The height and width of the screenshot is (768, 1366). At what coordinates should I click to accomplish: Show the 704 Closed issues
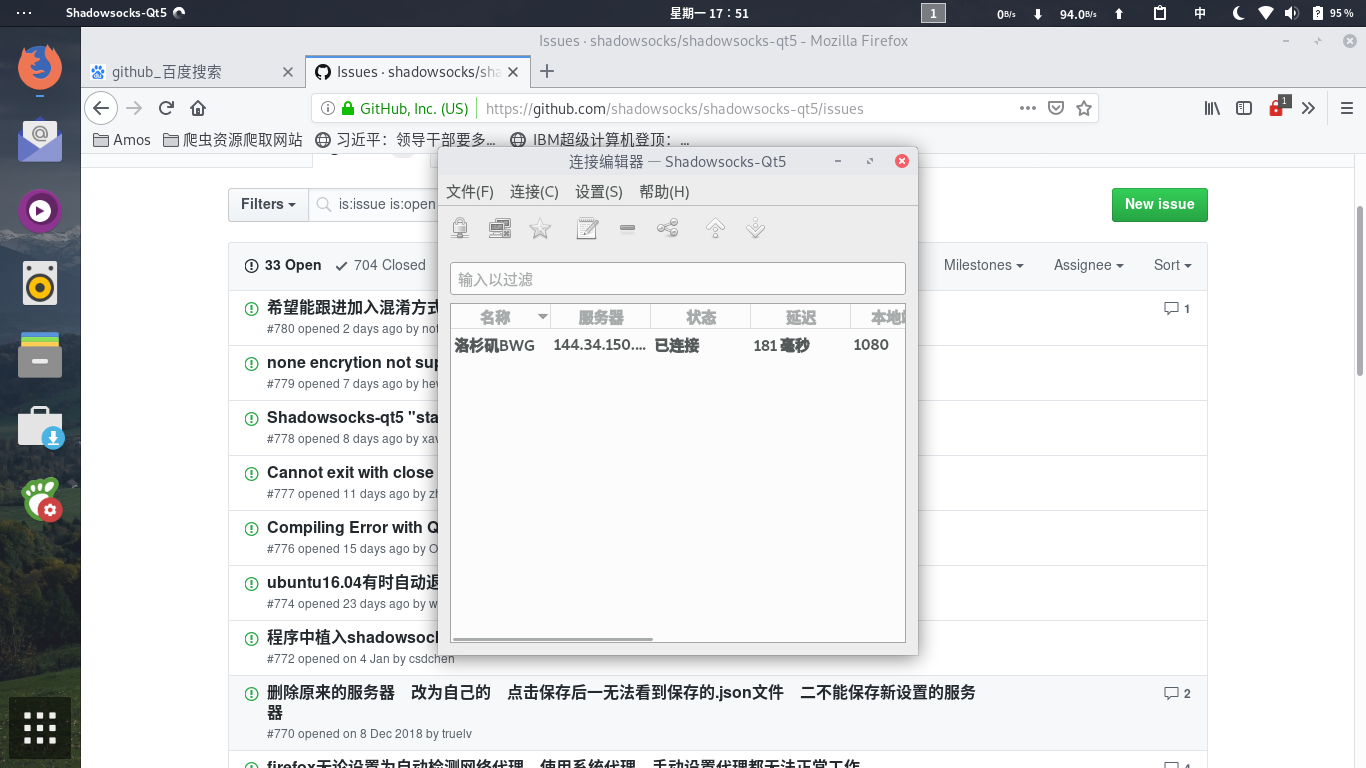pos(381,265)
